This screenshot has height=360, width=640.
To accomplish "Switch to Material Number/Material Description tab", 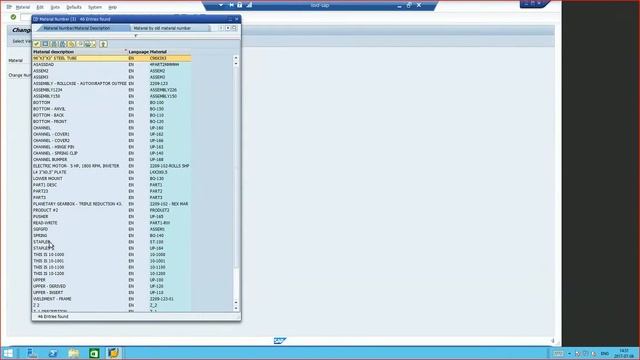I will pyautogui.click(x=82, y=28).
